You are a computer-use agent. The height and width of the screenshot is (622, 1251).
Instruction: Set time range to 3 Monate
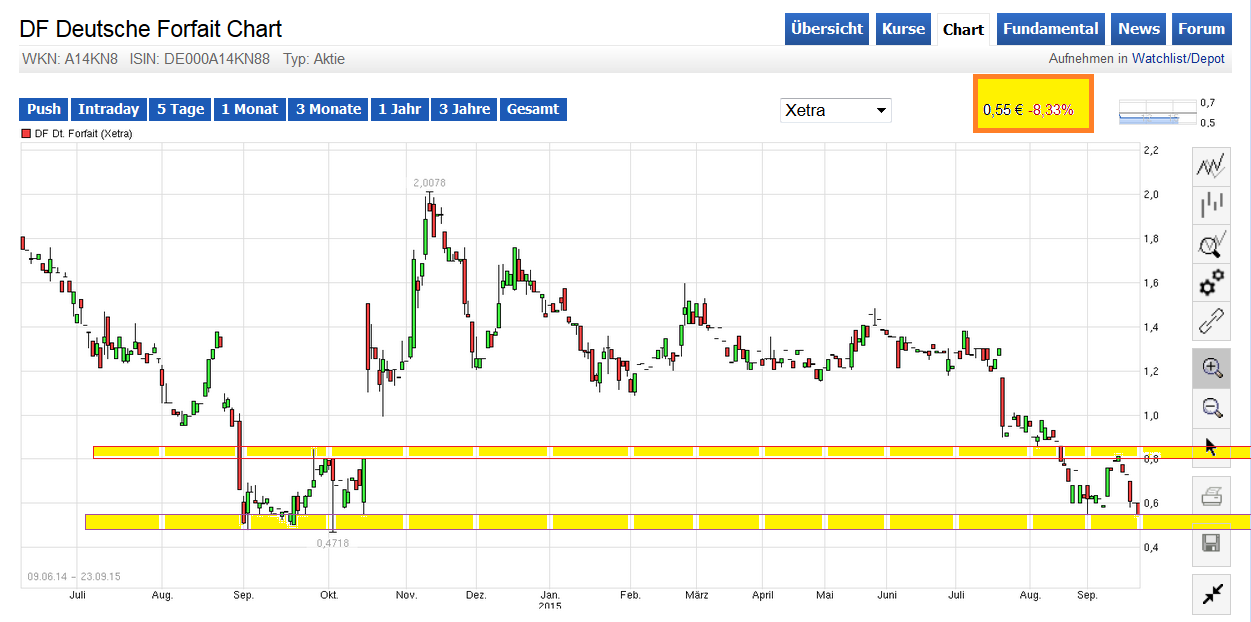click(328, 109)
